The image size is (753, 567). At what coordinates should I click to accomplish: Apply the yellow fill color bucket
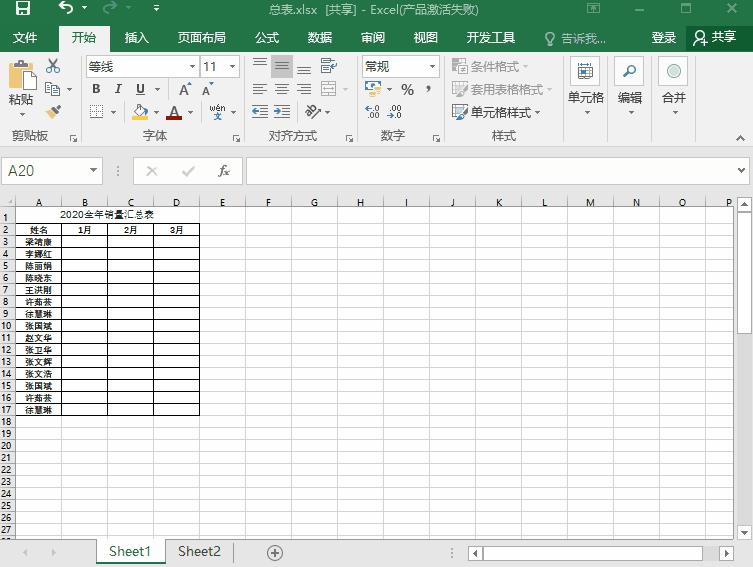[140, 112]
